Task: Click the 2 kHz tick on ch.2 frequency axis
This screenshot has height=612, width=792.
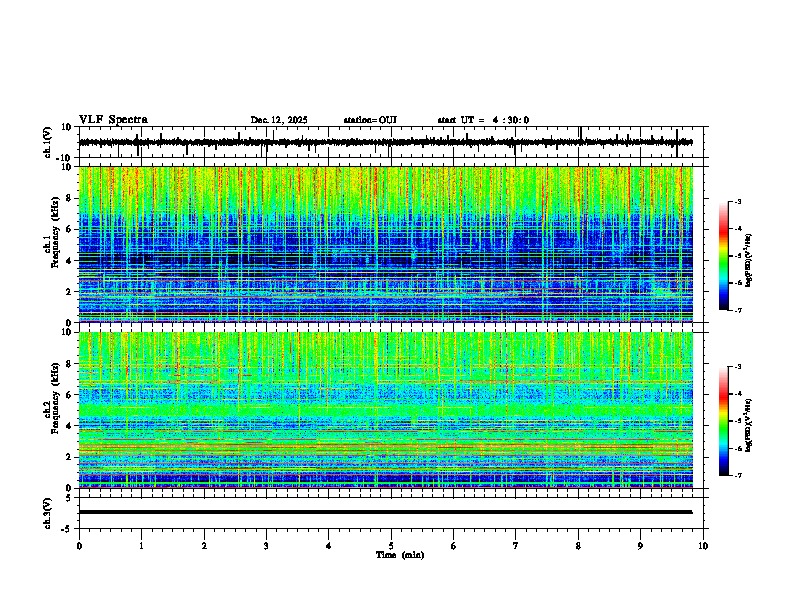Action: click(70, 457)
